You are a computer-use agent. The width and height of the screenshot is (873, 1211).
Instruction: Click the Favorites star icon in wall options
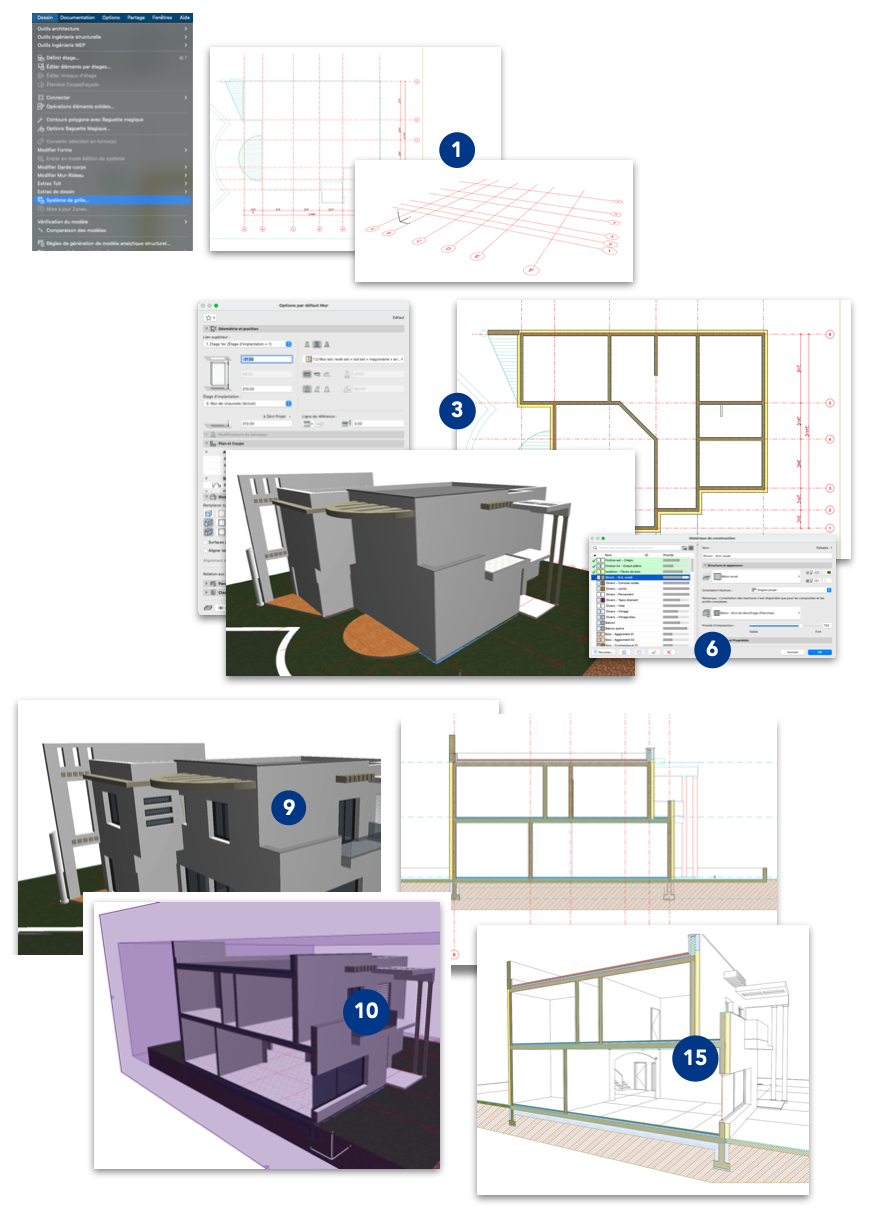click(210, 317)
